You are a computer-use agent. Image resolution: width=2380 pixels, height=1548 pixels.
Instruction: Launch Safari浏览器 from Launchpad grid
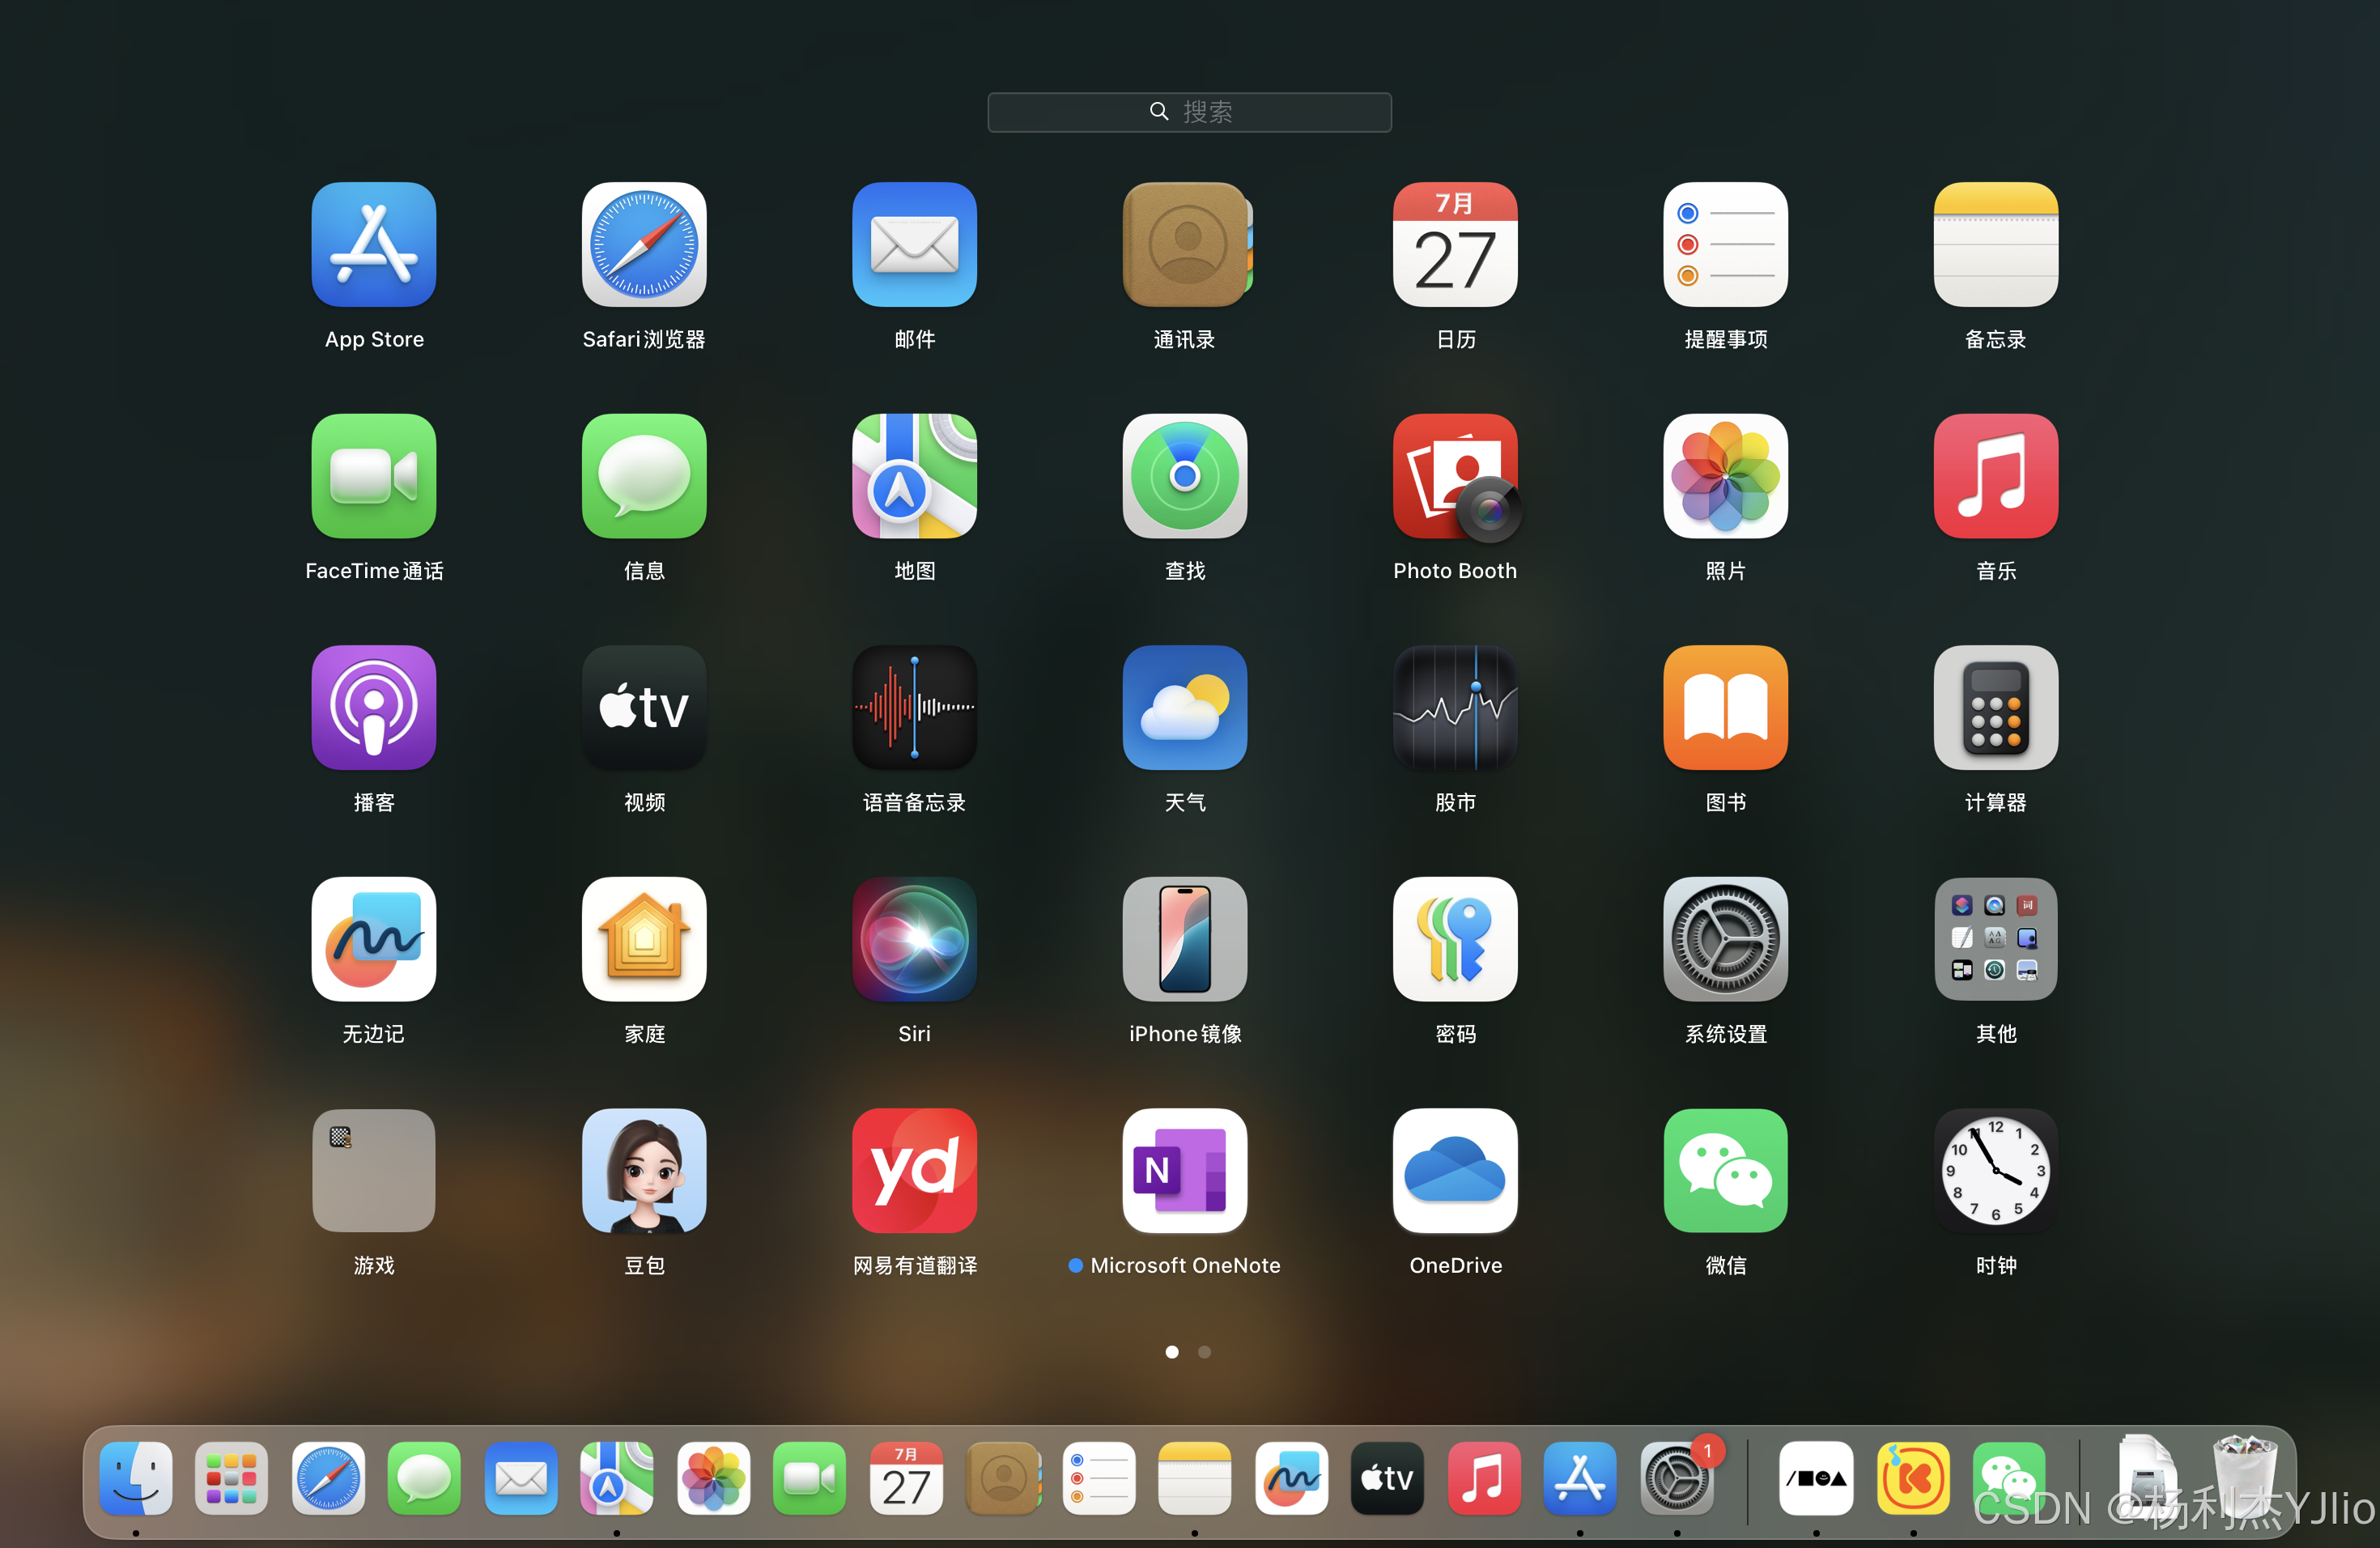pyautogui.click(x=644, y=245)
